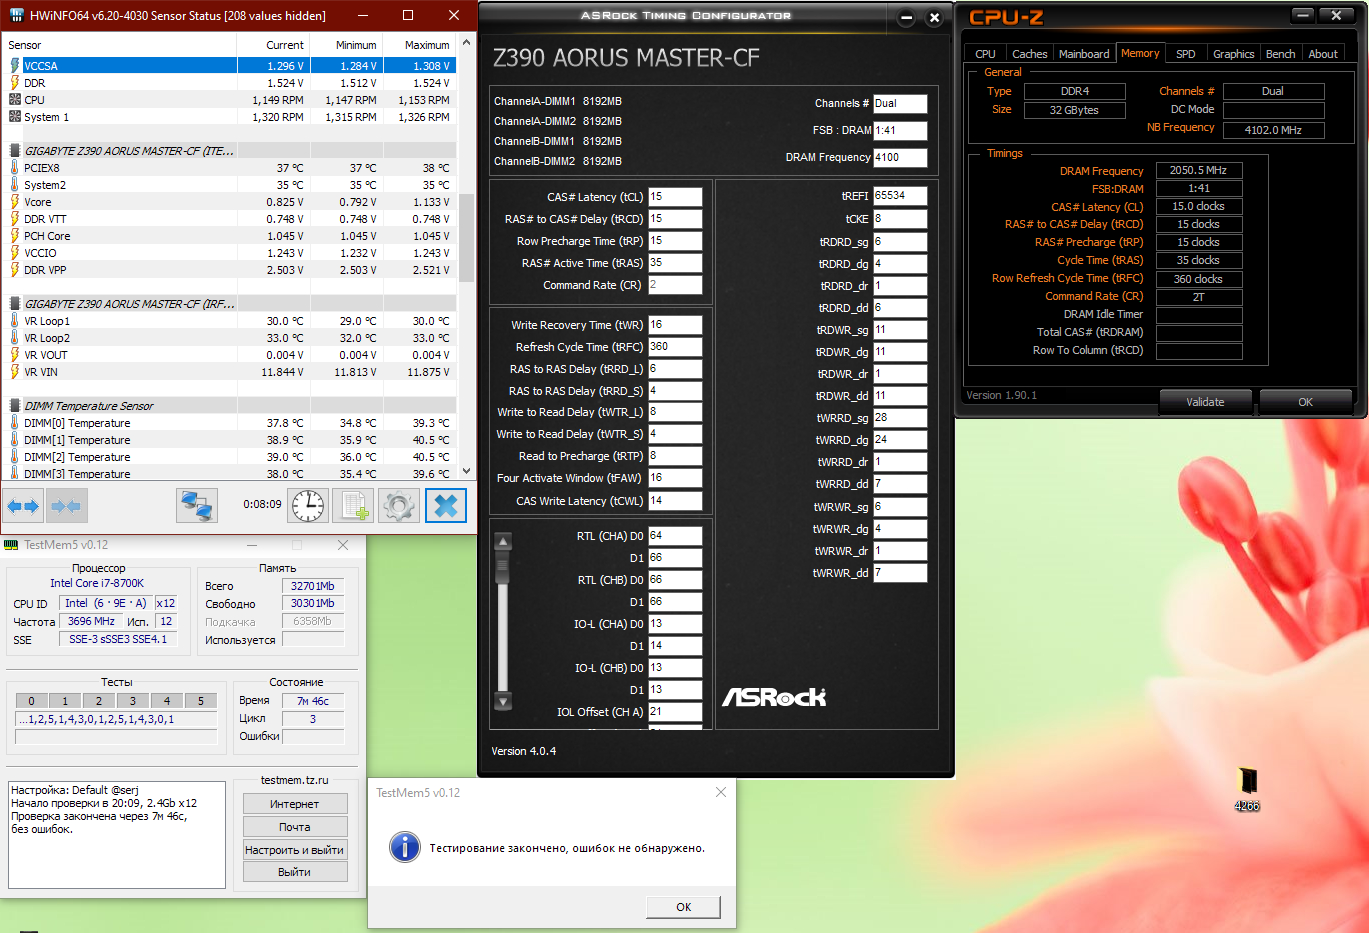
Task: Click the chip icon of the GIGABYTE (IRF group
Action: [x=15, y=304]
